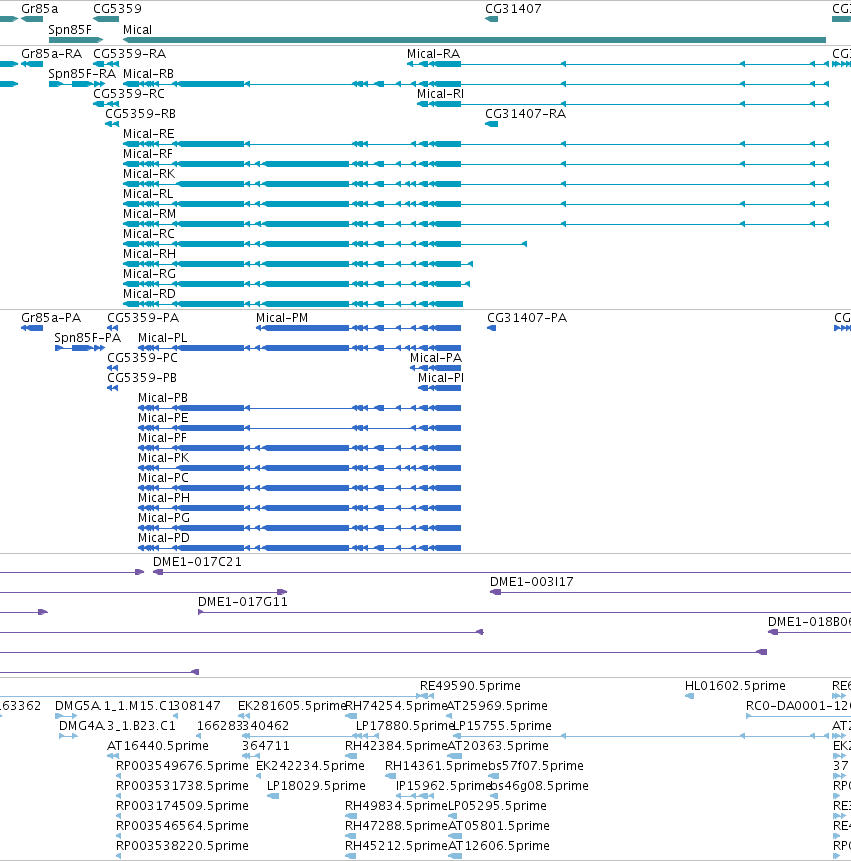
Task: Select protein Gr85a-PA label
Action: click(x=51, y=318)
